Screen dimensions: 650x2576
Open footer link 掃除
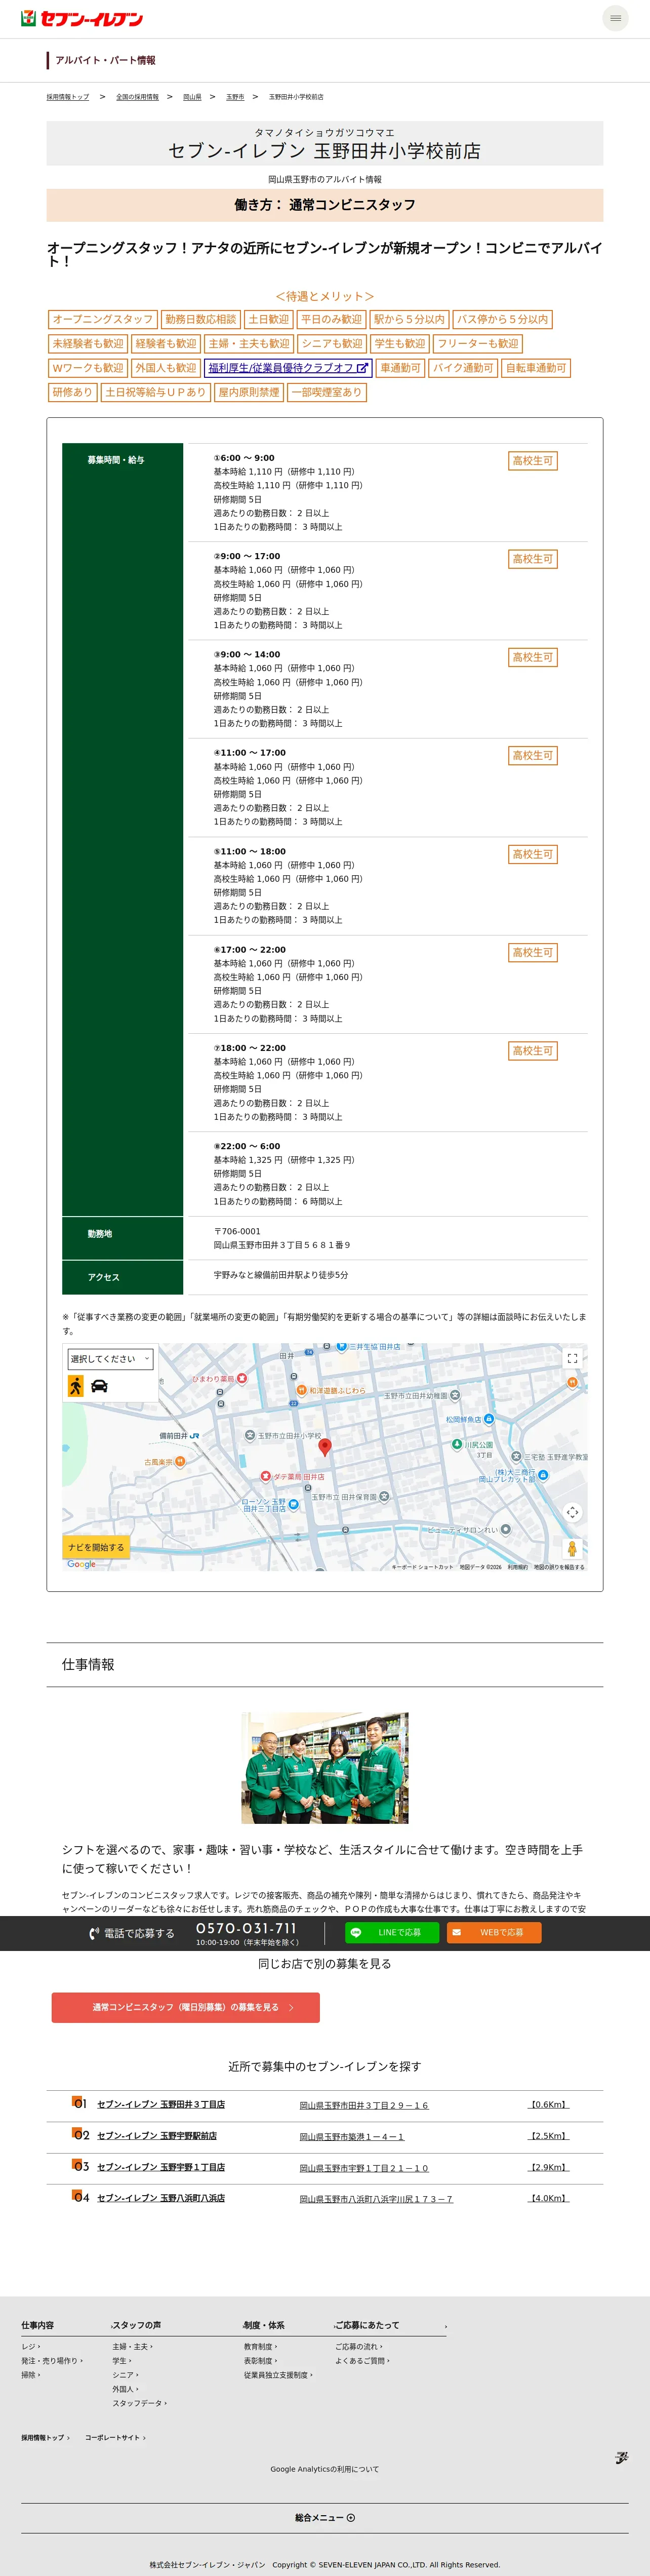coord(31,2374)
